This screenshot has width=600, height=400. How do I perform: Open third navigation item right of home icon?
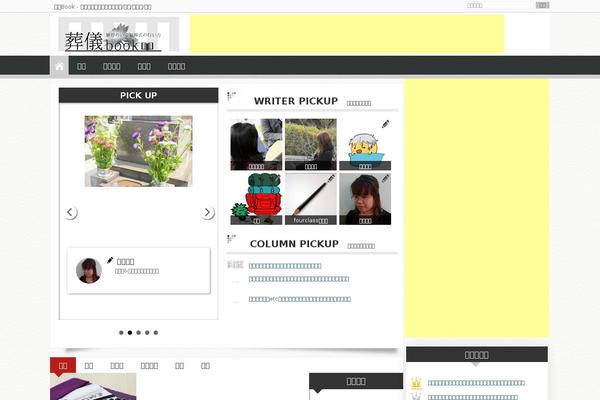pos(144,66)
